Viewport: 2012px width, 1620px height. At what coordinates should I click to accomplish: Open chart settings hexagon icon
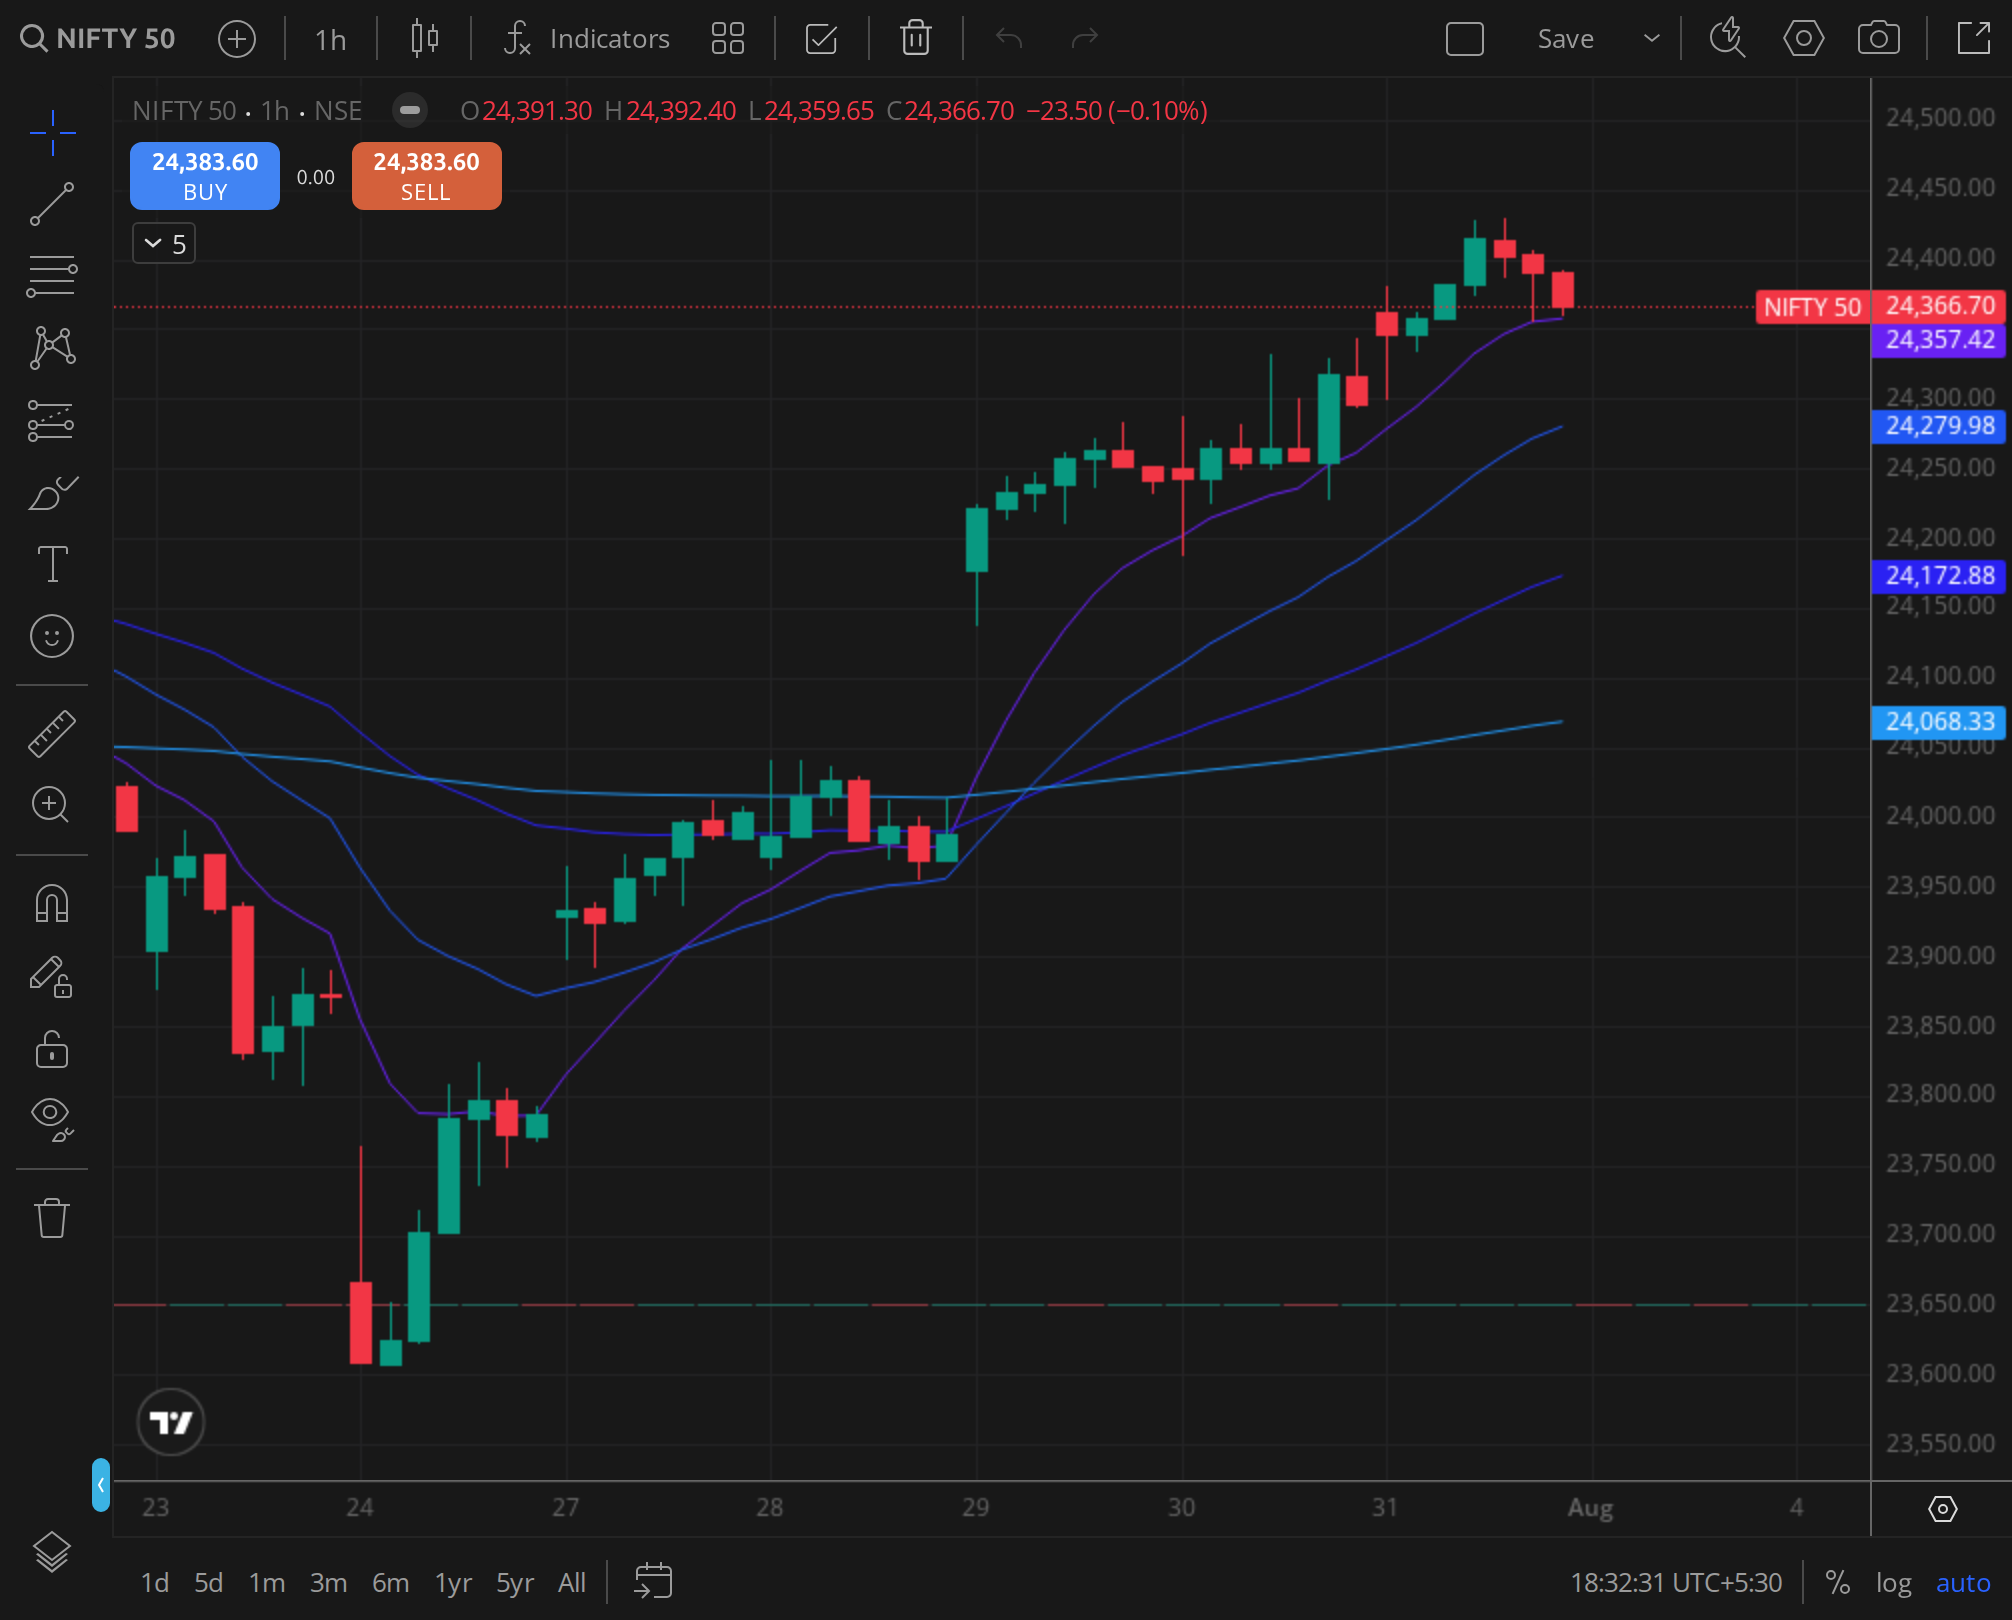pos(1803,39)
